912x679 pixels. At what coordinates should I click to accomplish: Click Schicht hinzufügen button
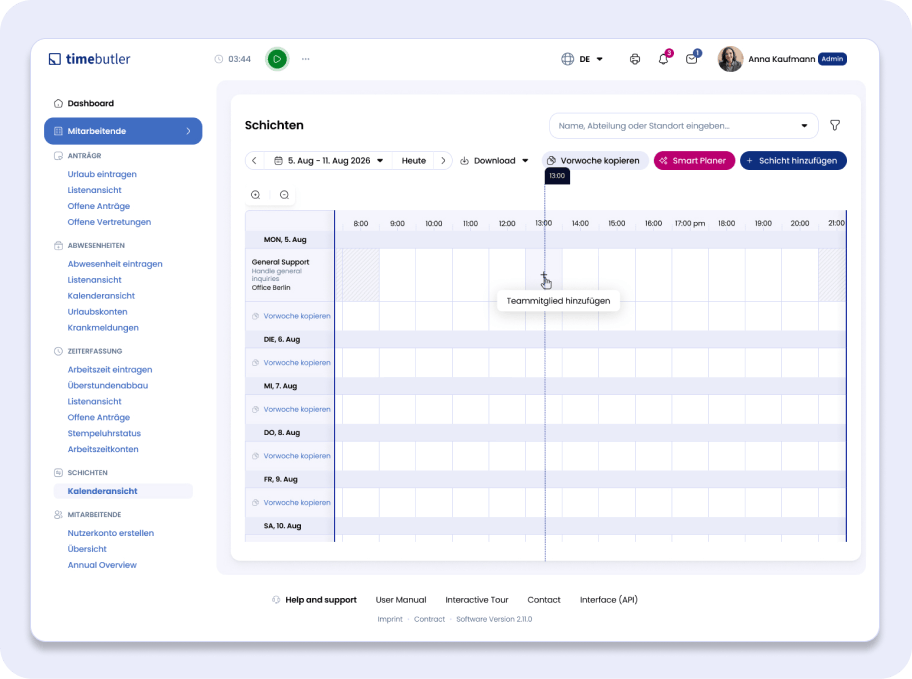pyautogui.click(x=793, y=161)
